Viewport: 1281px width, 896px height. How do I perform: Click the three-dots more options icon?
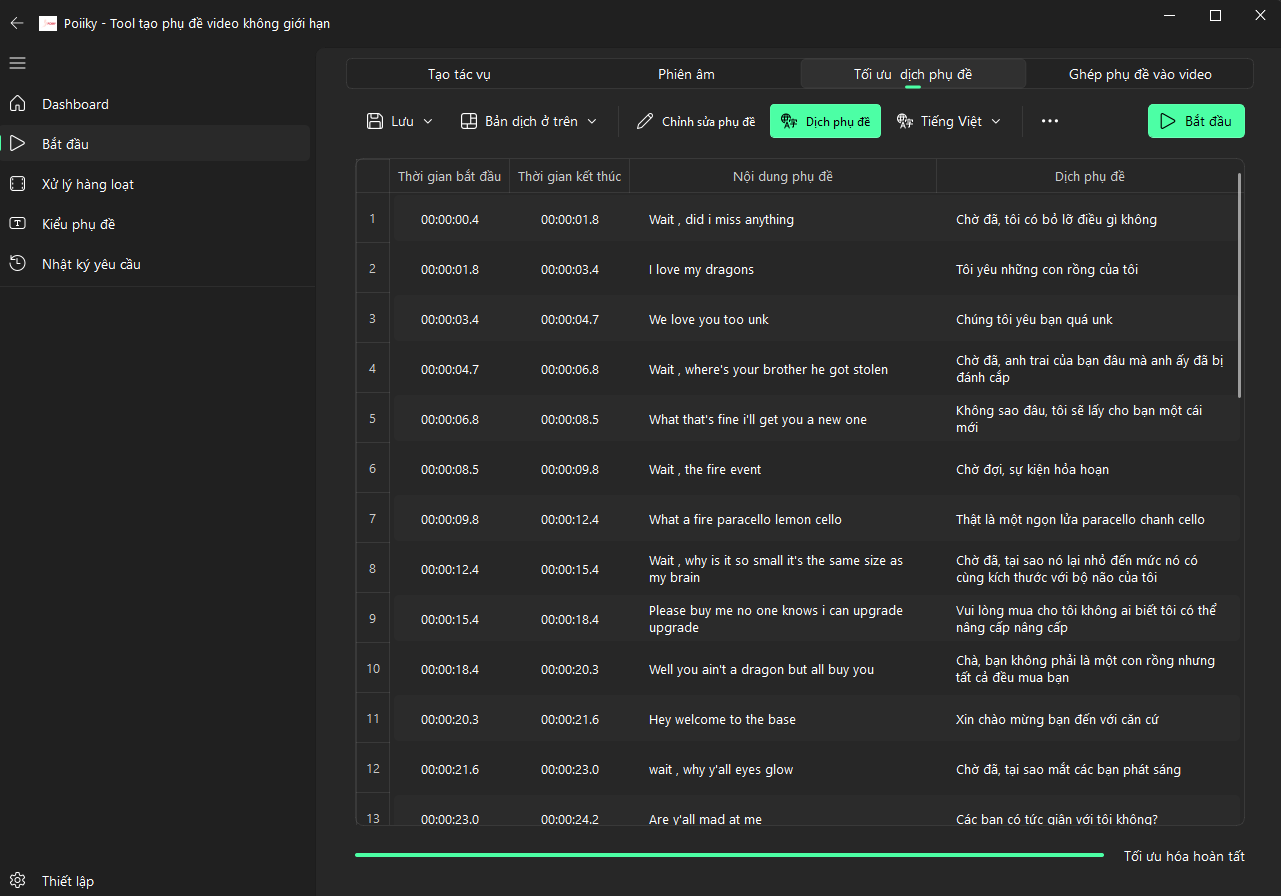[x=1049, y=121]
